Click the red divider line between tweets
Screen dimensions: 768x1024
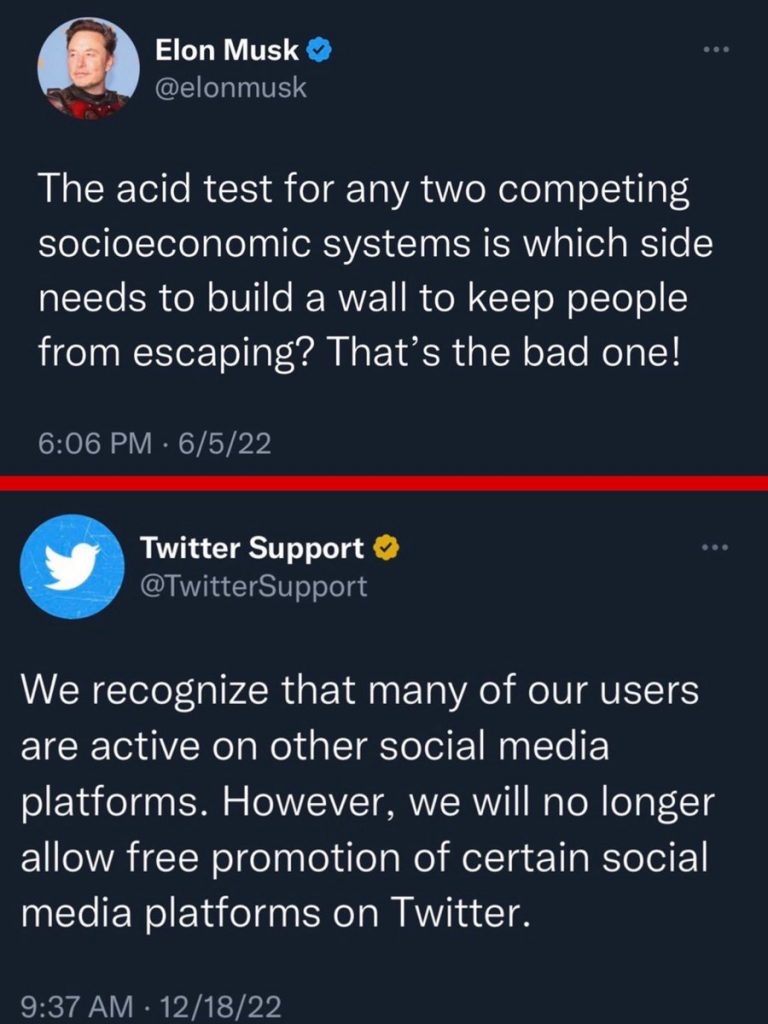(384, 483)
